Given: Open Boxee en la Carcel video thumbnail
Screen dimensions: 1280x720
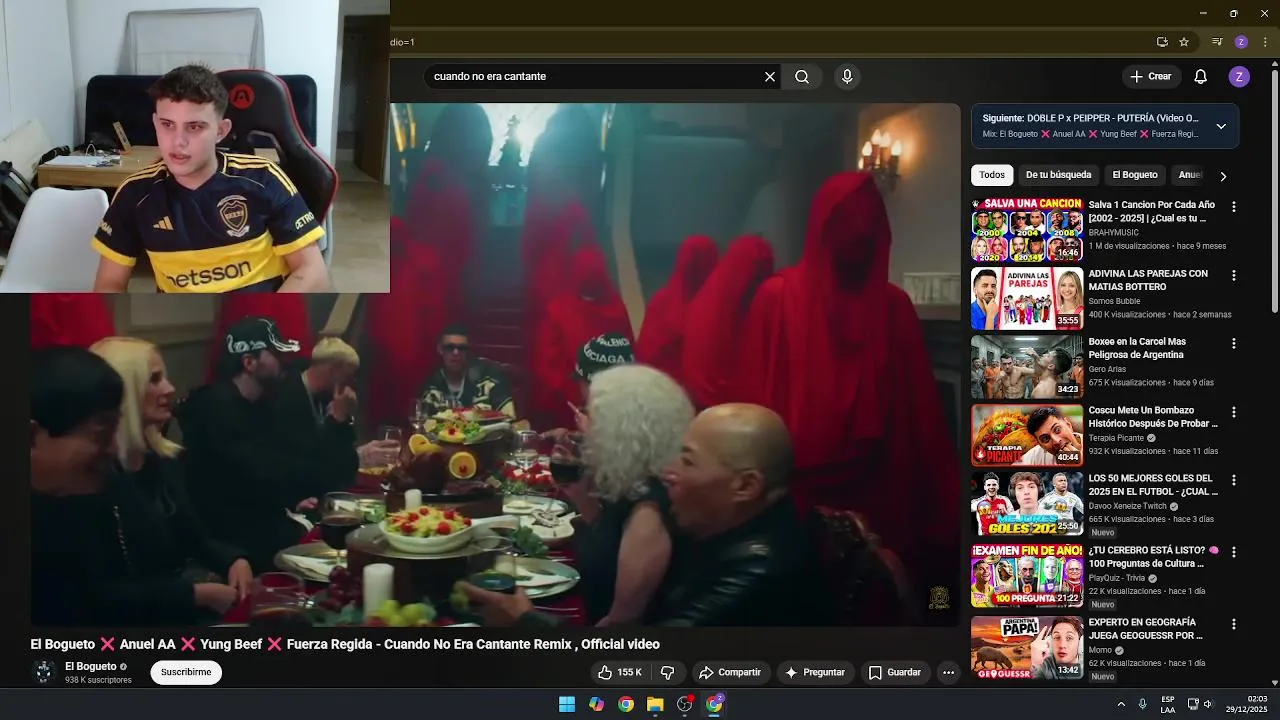Looking at the screenshot, I should tap(1027, 367).
